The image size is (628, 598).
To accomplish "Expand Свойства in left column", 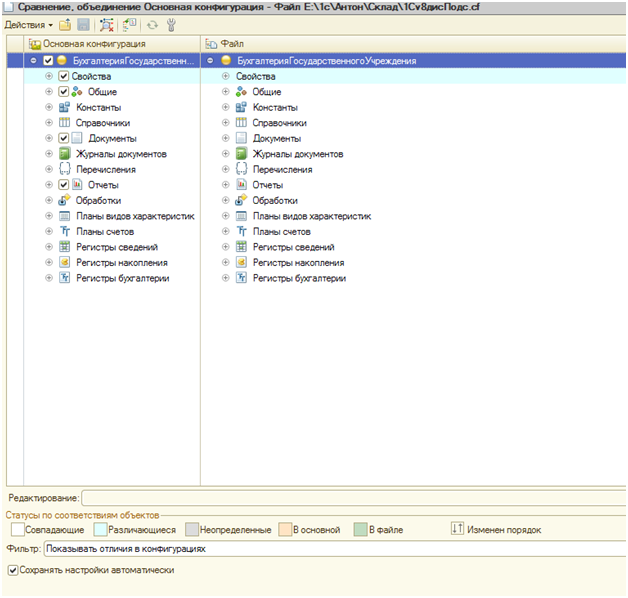I will tap(49, 76).
